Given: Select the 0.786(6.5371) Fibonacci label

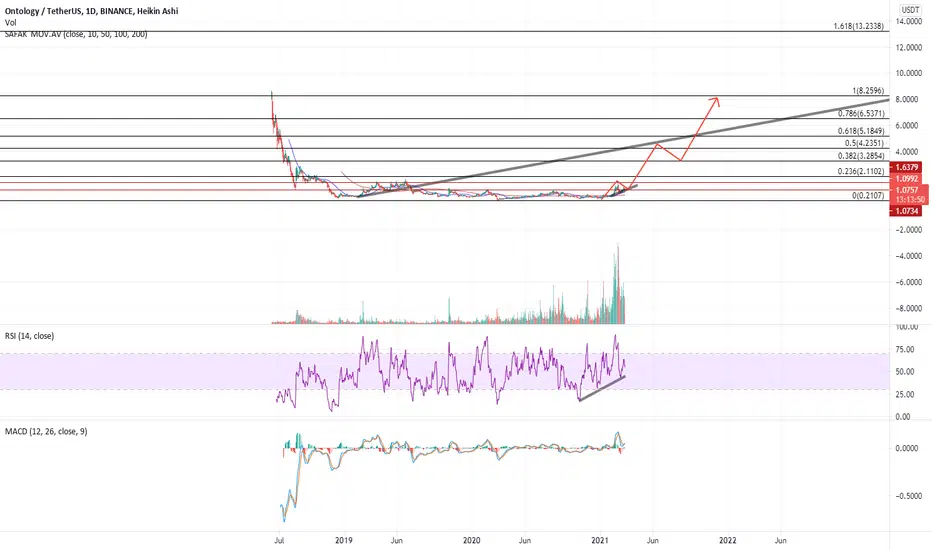Looking at the screenshot, I should pyautogui.click(x=861, y=114).
